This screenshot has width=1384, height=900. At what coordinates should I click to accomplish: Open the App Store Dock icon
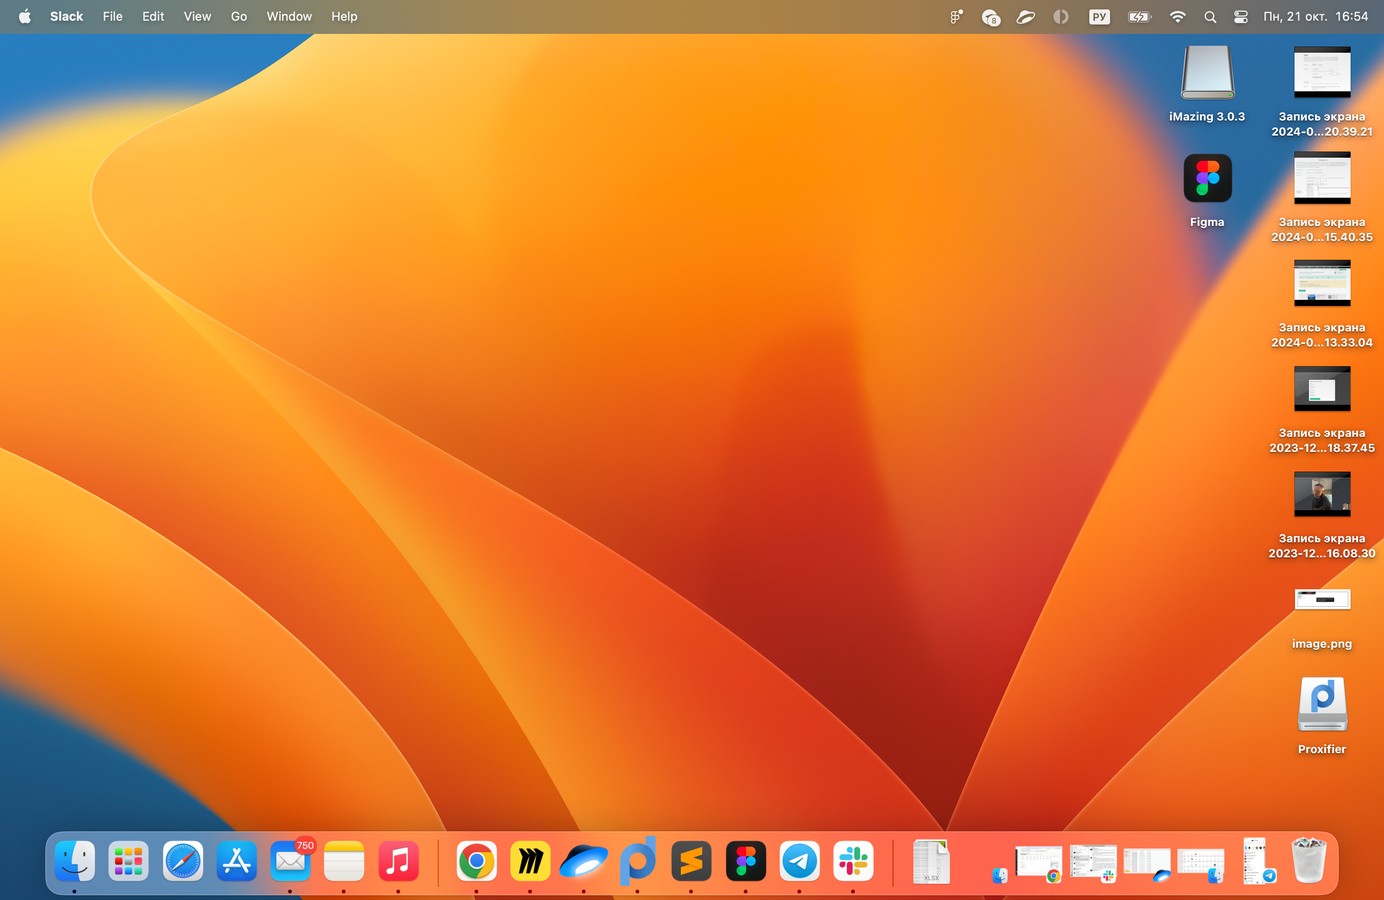tap(237, 861)
